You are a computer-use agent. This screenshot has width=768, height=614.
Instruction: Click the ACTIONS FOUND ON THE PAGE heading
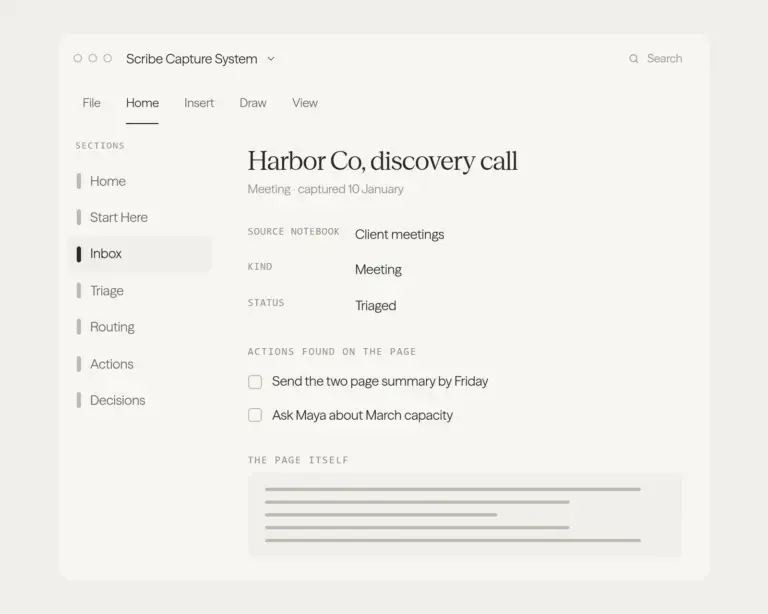(x=332, y=352)
